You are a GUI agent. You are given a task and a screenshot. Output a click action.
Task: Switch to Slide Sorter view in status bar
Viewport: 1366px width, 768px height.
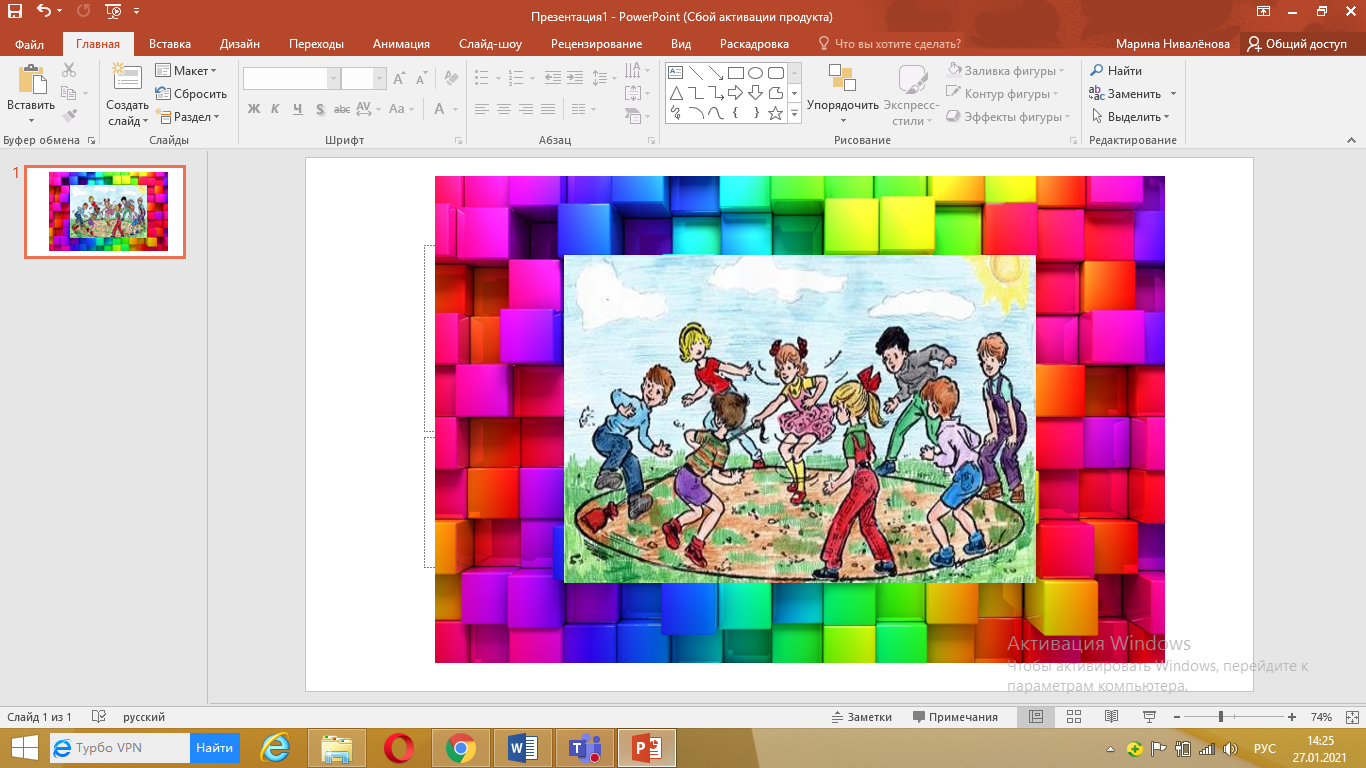pyautogui.click(x=1074, y=717)
